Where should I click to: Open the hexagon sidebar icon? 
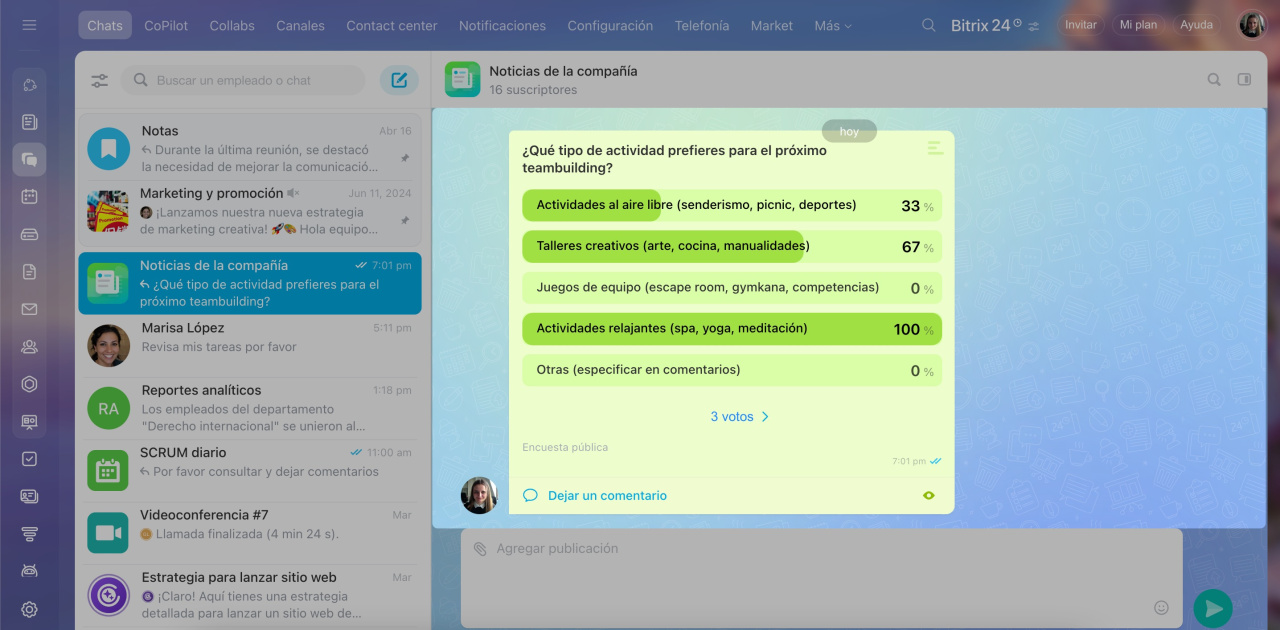coord(29,384)
